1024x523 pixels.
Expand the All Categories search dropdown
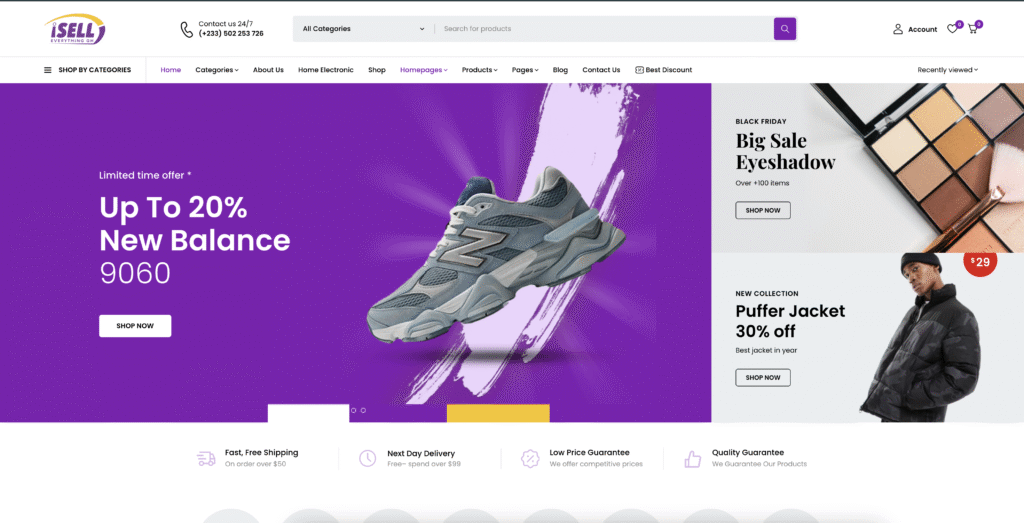(x=364, y=29)
